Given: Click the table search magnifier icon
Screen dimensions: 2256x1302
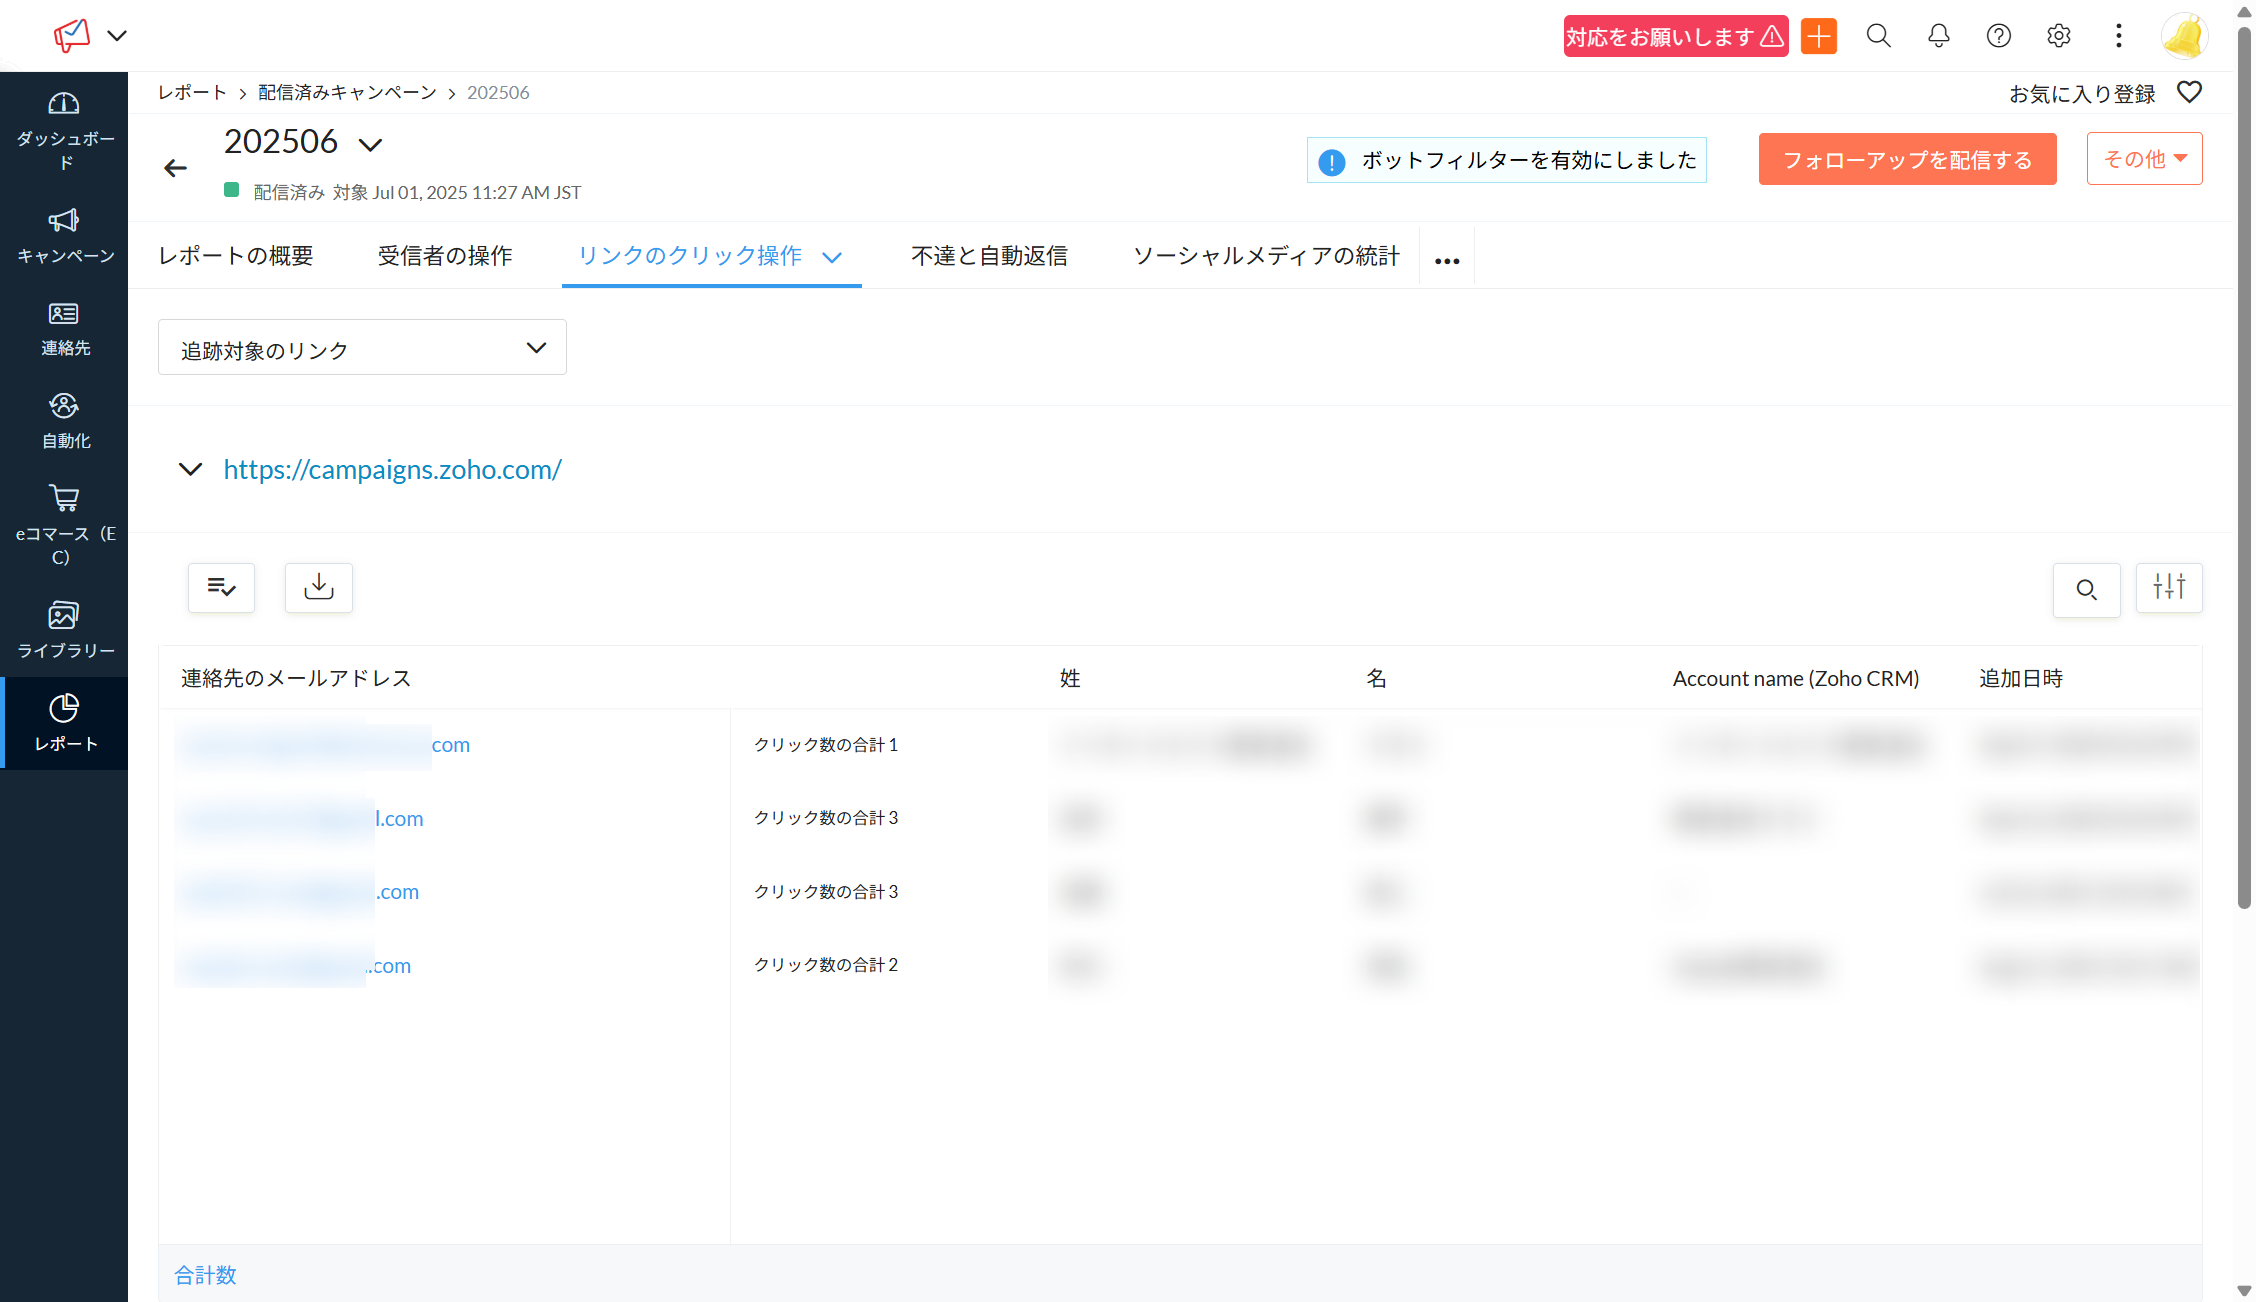Looking at the screenshot, I should [x=2086, y=590].
